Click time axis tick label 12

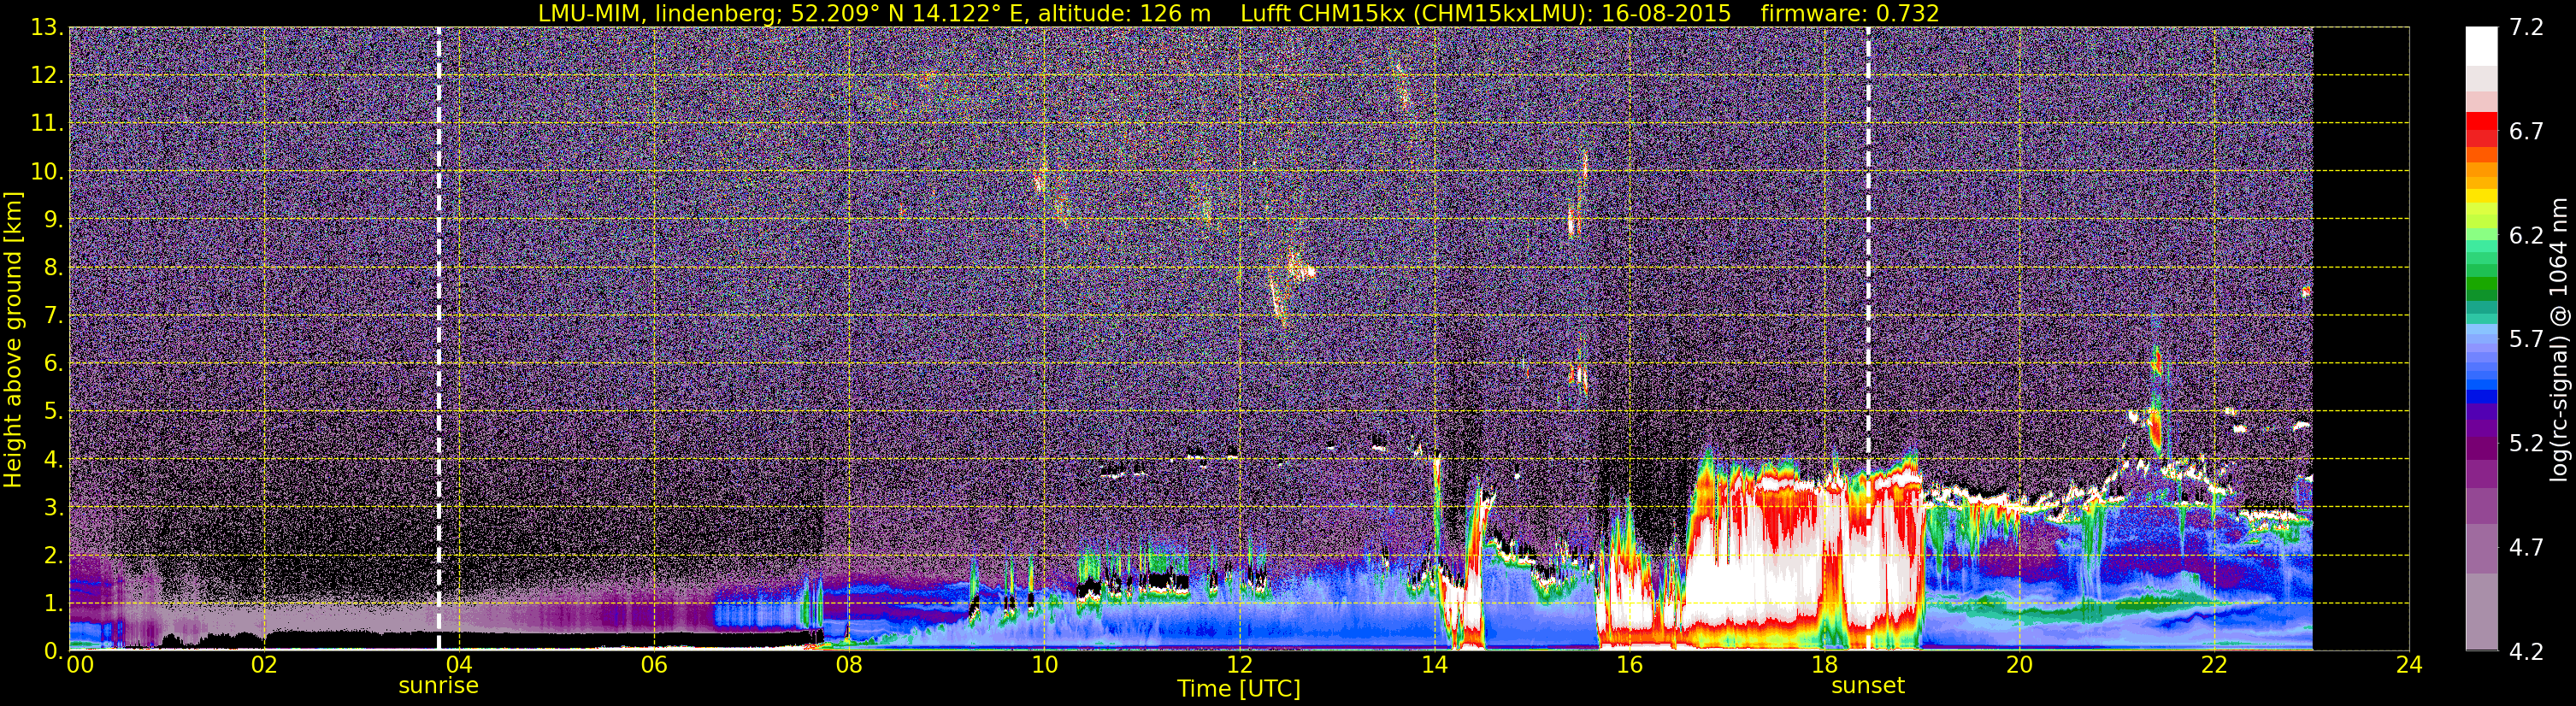(x=1239, y=666)
